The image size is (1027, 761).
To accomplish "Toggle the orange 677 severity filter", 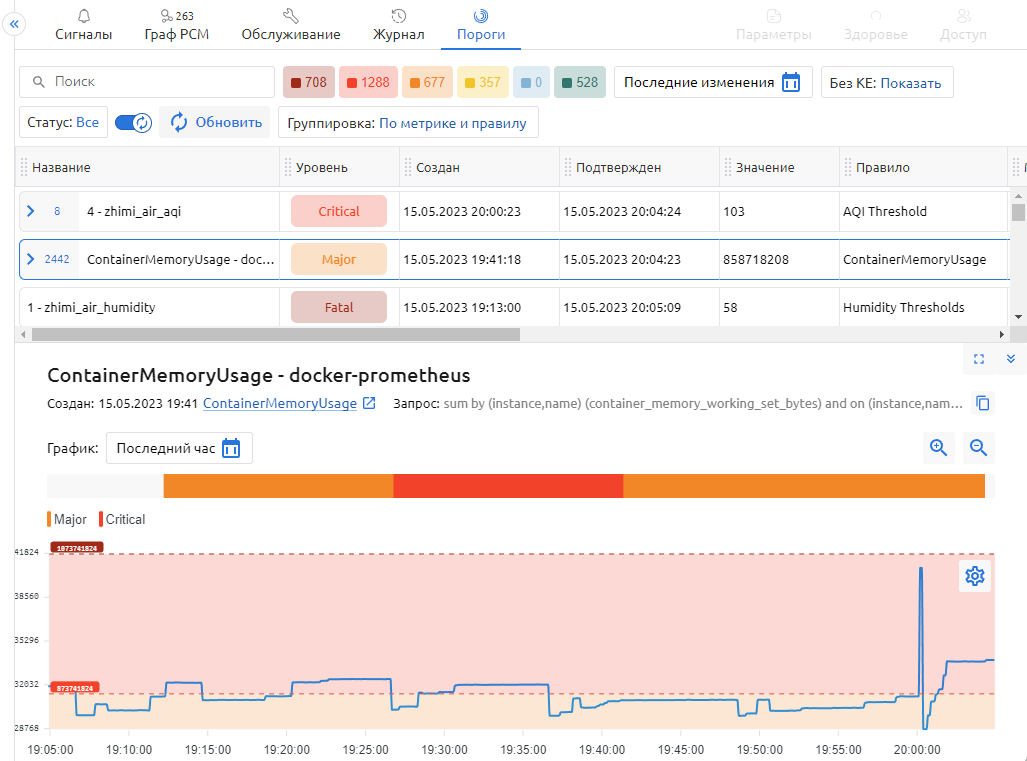I will click(x=426, y=82).
